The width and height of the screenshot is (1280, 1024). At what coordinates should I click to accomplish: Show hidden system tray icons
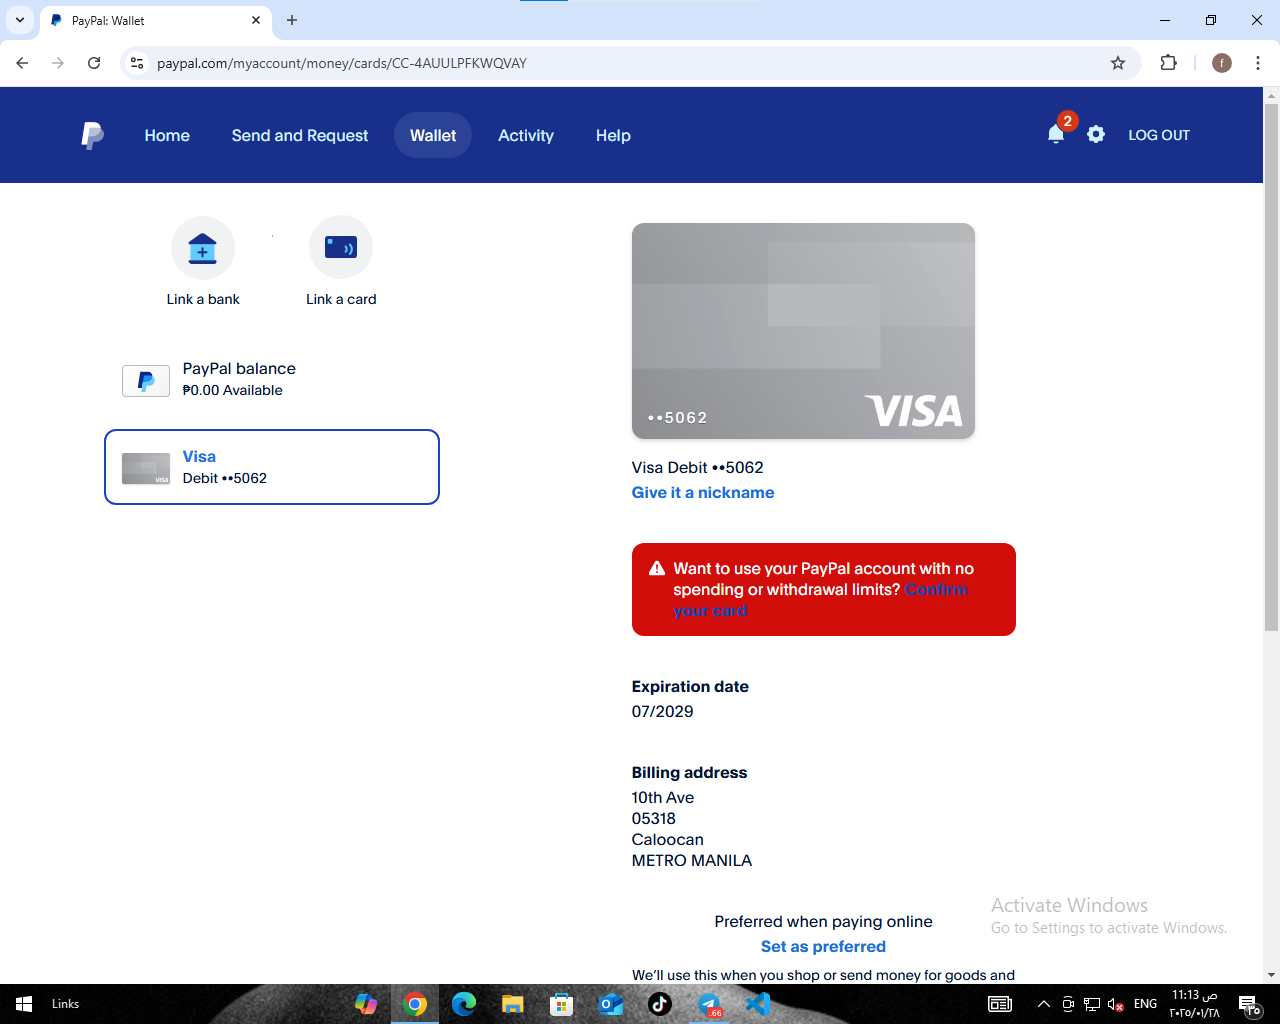coord(1043,1004)
